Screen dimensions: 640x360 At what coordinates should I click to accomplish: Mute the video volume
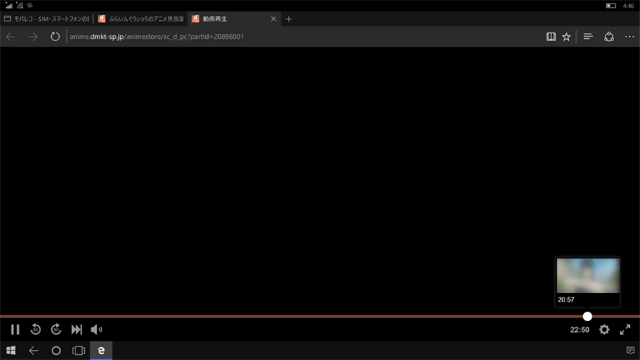[96, 329]
